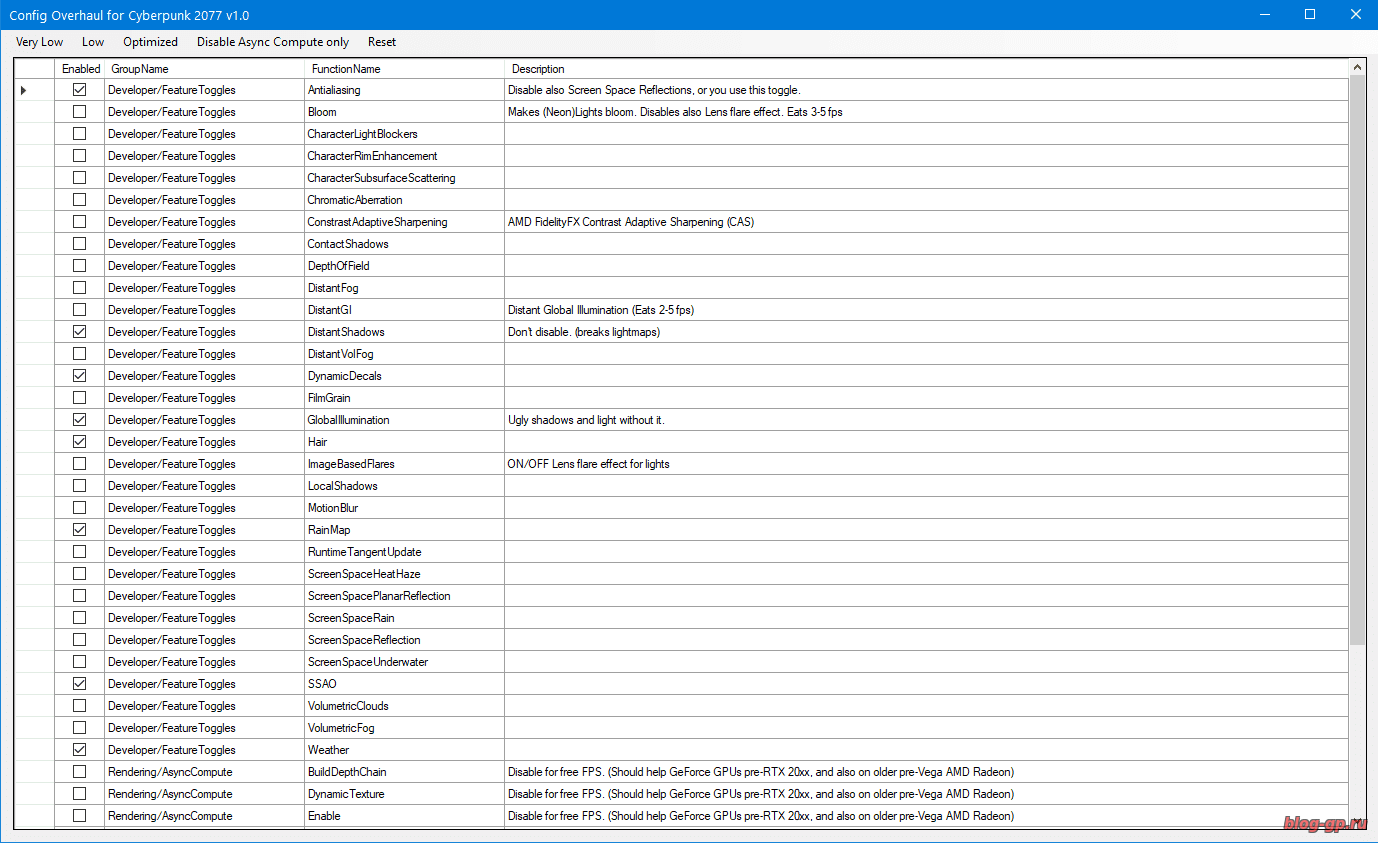Uncheck GlobalIllumination checkbox

pyautogui.click(x=80, y=420)
